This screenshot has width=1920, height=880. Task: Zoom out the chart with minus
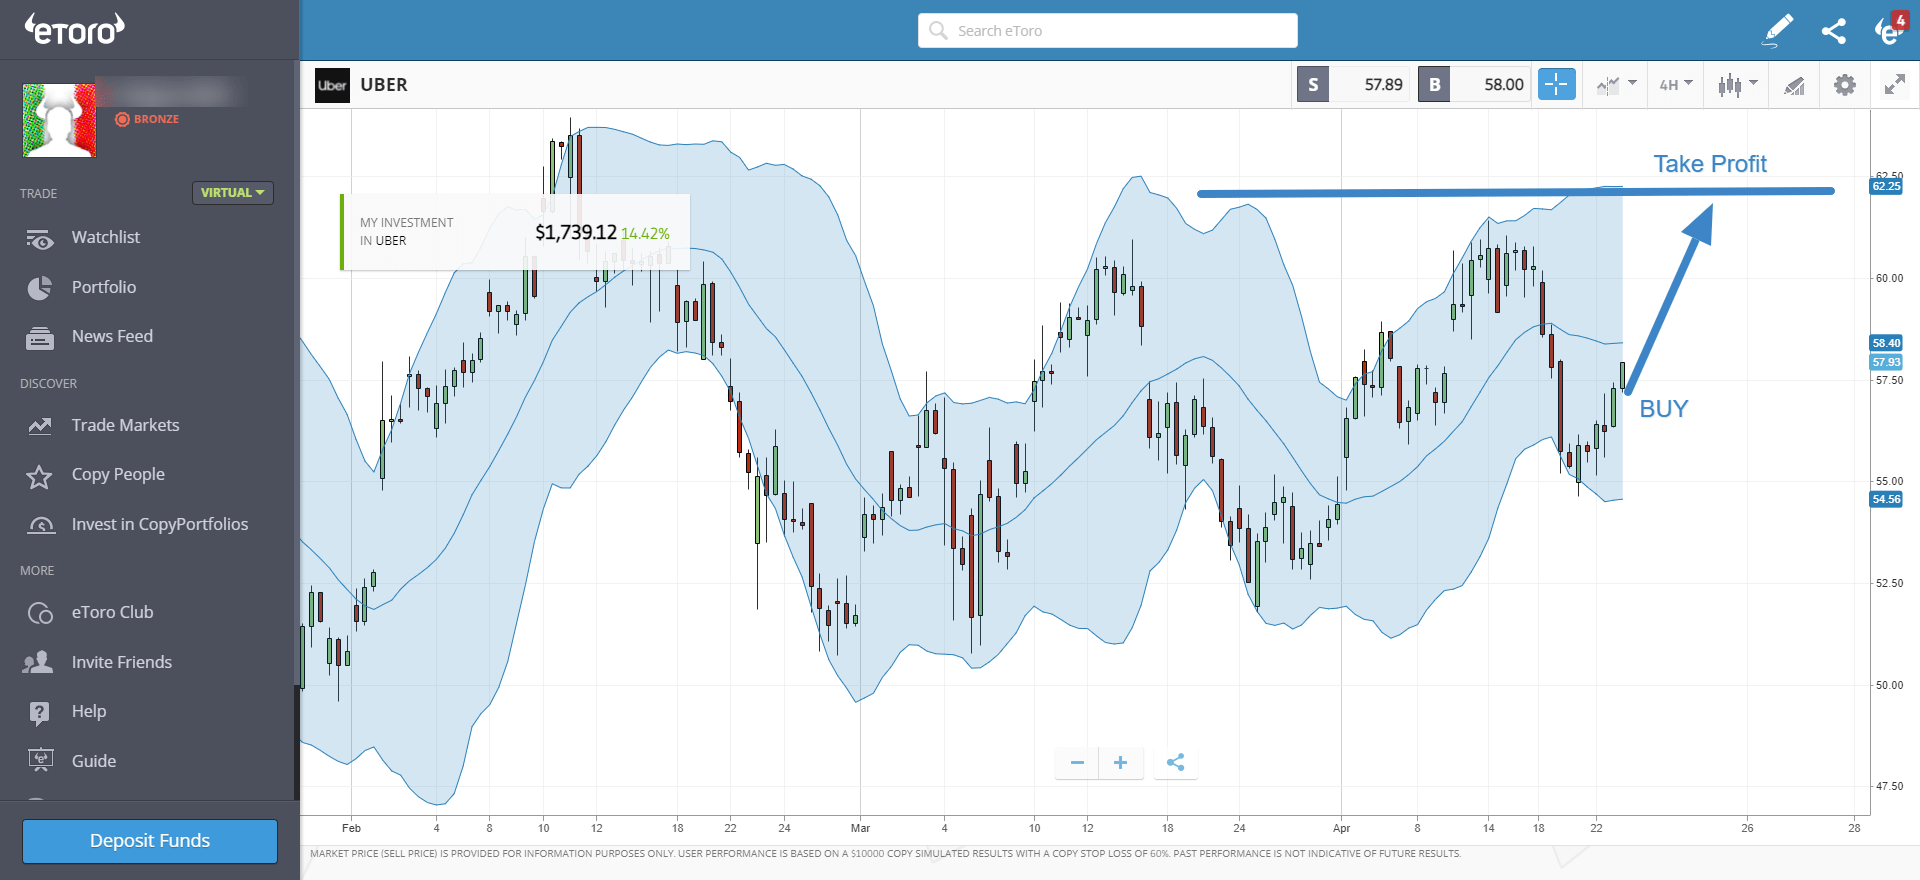coord(1077,763)
